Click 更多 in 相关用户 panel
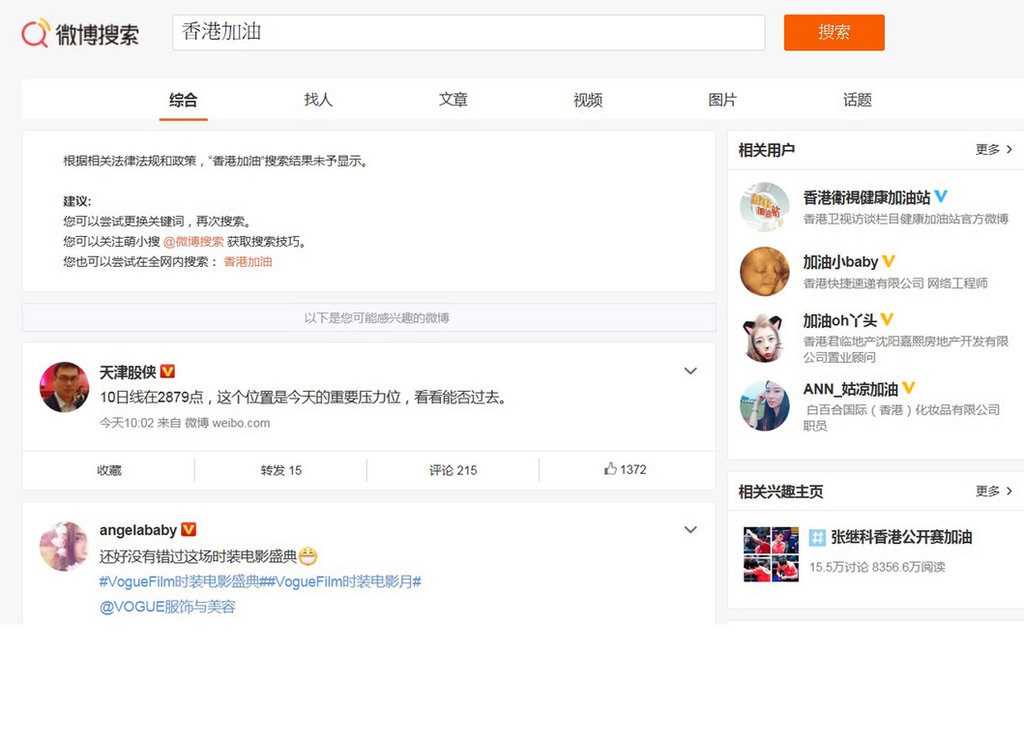Screen dimensions: 1024x743 [x=993, y=150]
